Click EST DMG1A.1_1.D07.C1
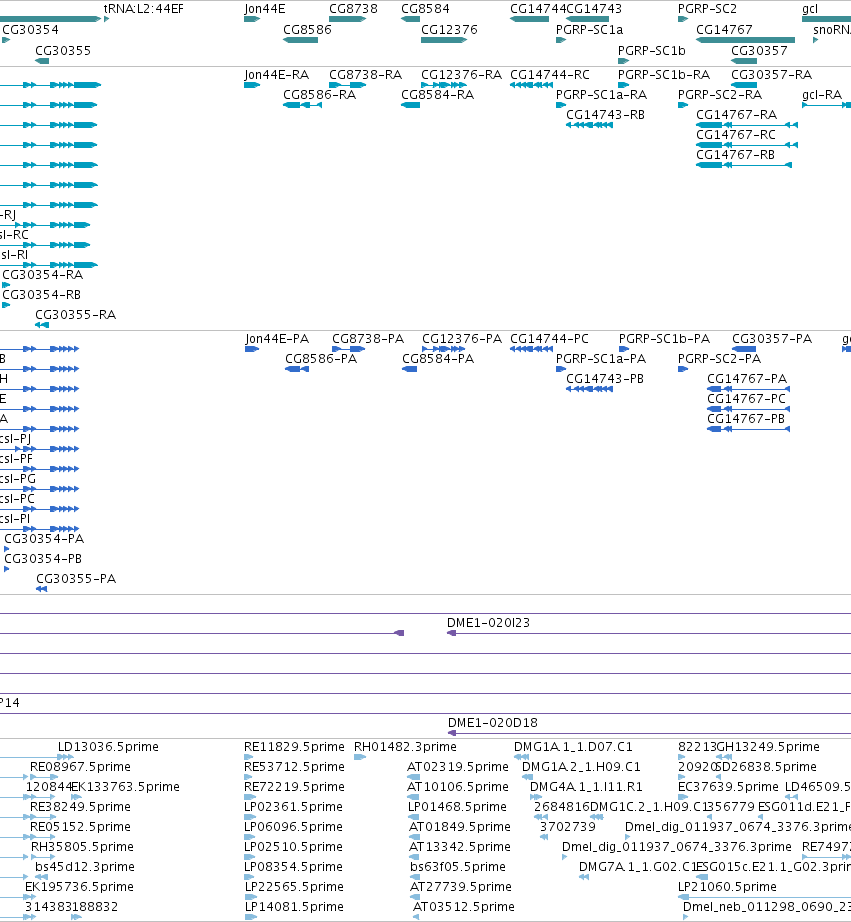 tap(573, 747)
